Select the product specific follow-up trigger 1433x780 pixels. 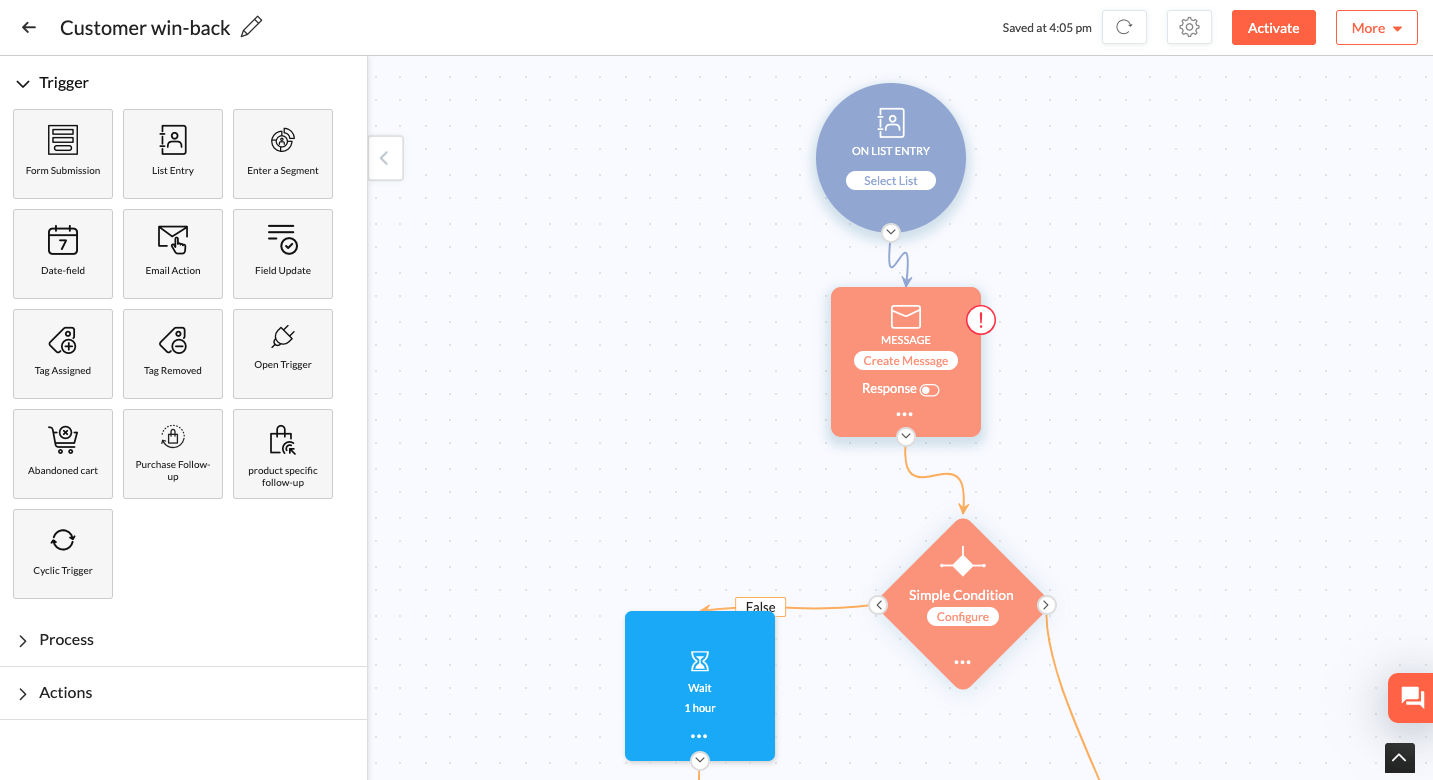click(283, 454)
